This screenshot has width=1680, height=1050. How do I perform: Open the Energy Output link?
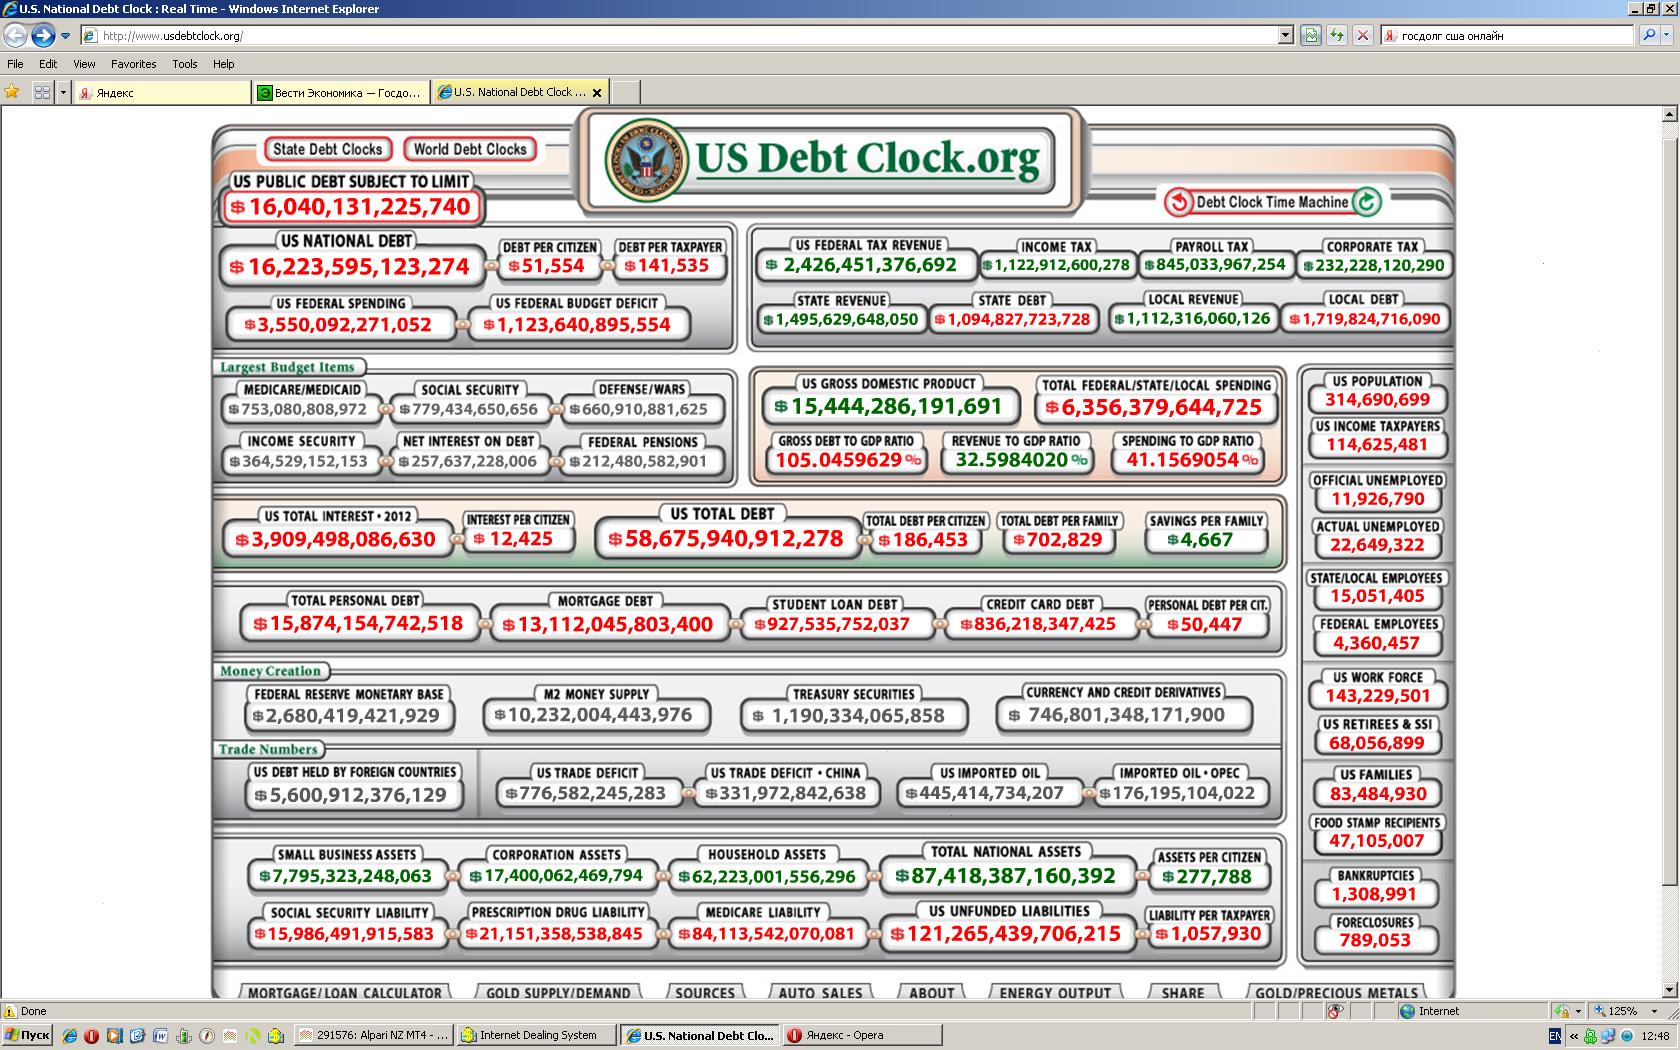(x=1055, y=992)
